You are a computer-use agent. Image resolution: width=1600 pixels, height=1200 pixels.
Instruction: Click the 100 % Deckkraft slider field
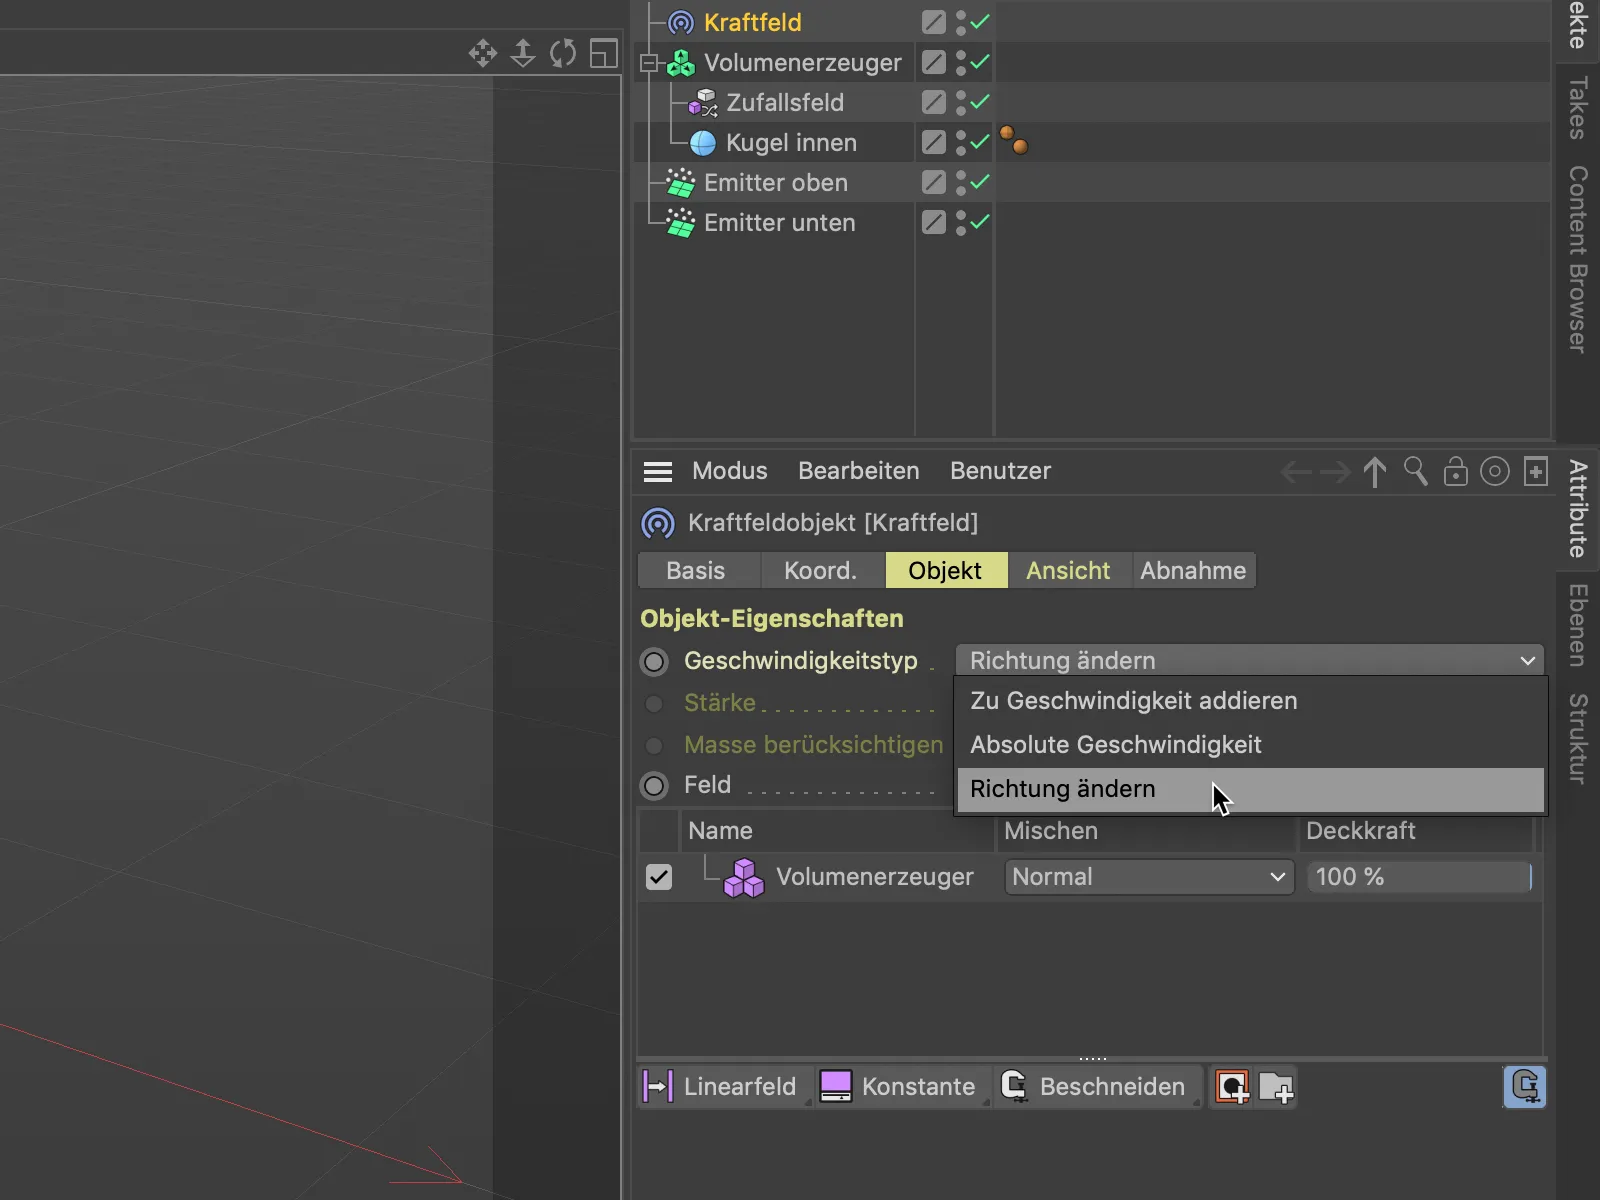click(1420, 877)
